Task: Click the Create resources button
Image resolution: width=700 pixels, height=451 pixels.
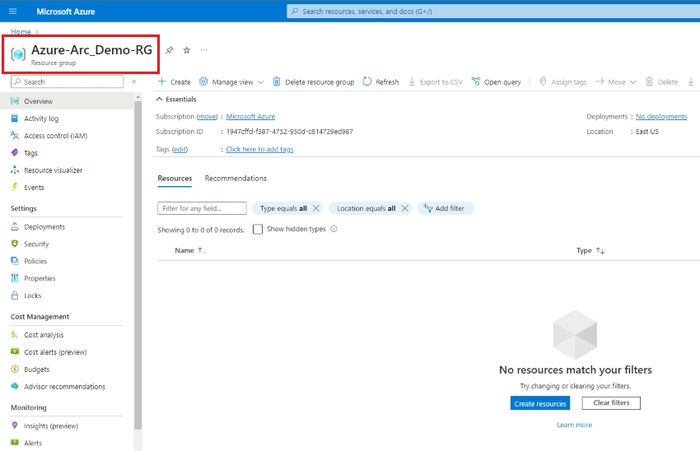Action: click(x=540, y=404)
